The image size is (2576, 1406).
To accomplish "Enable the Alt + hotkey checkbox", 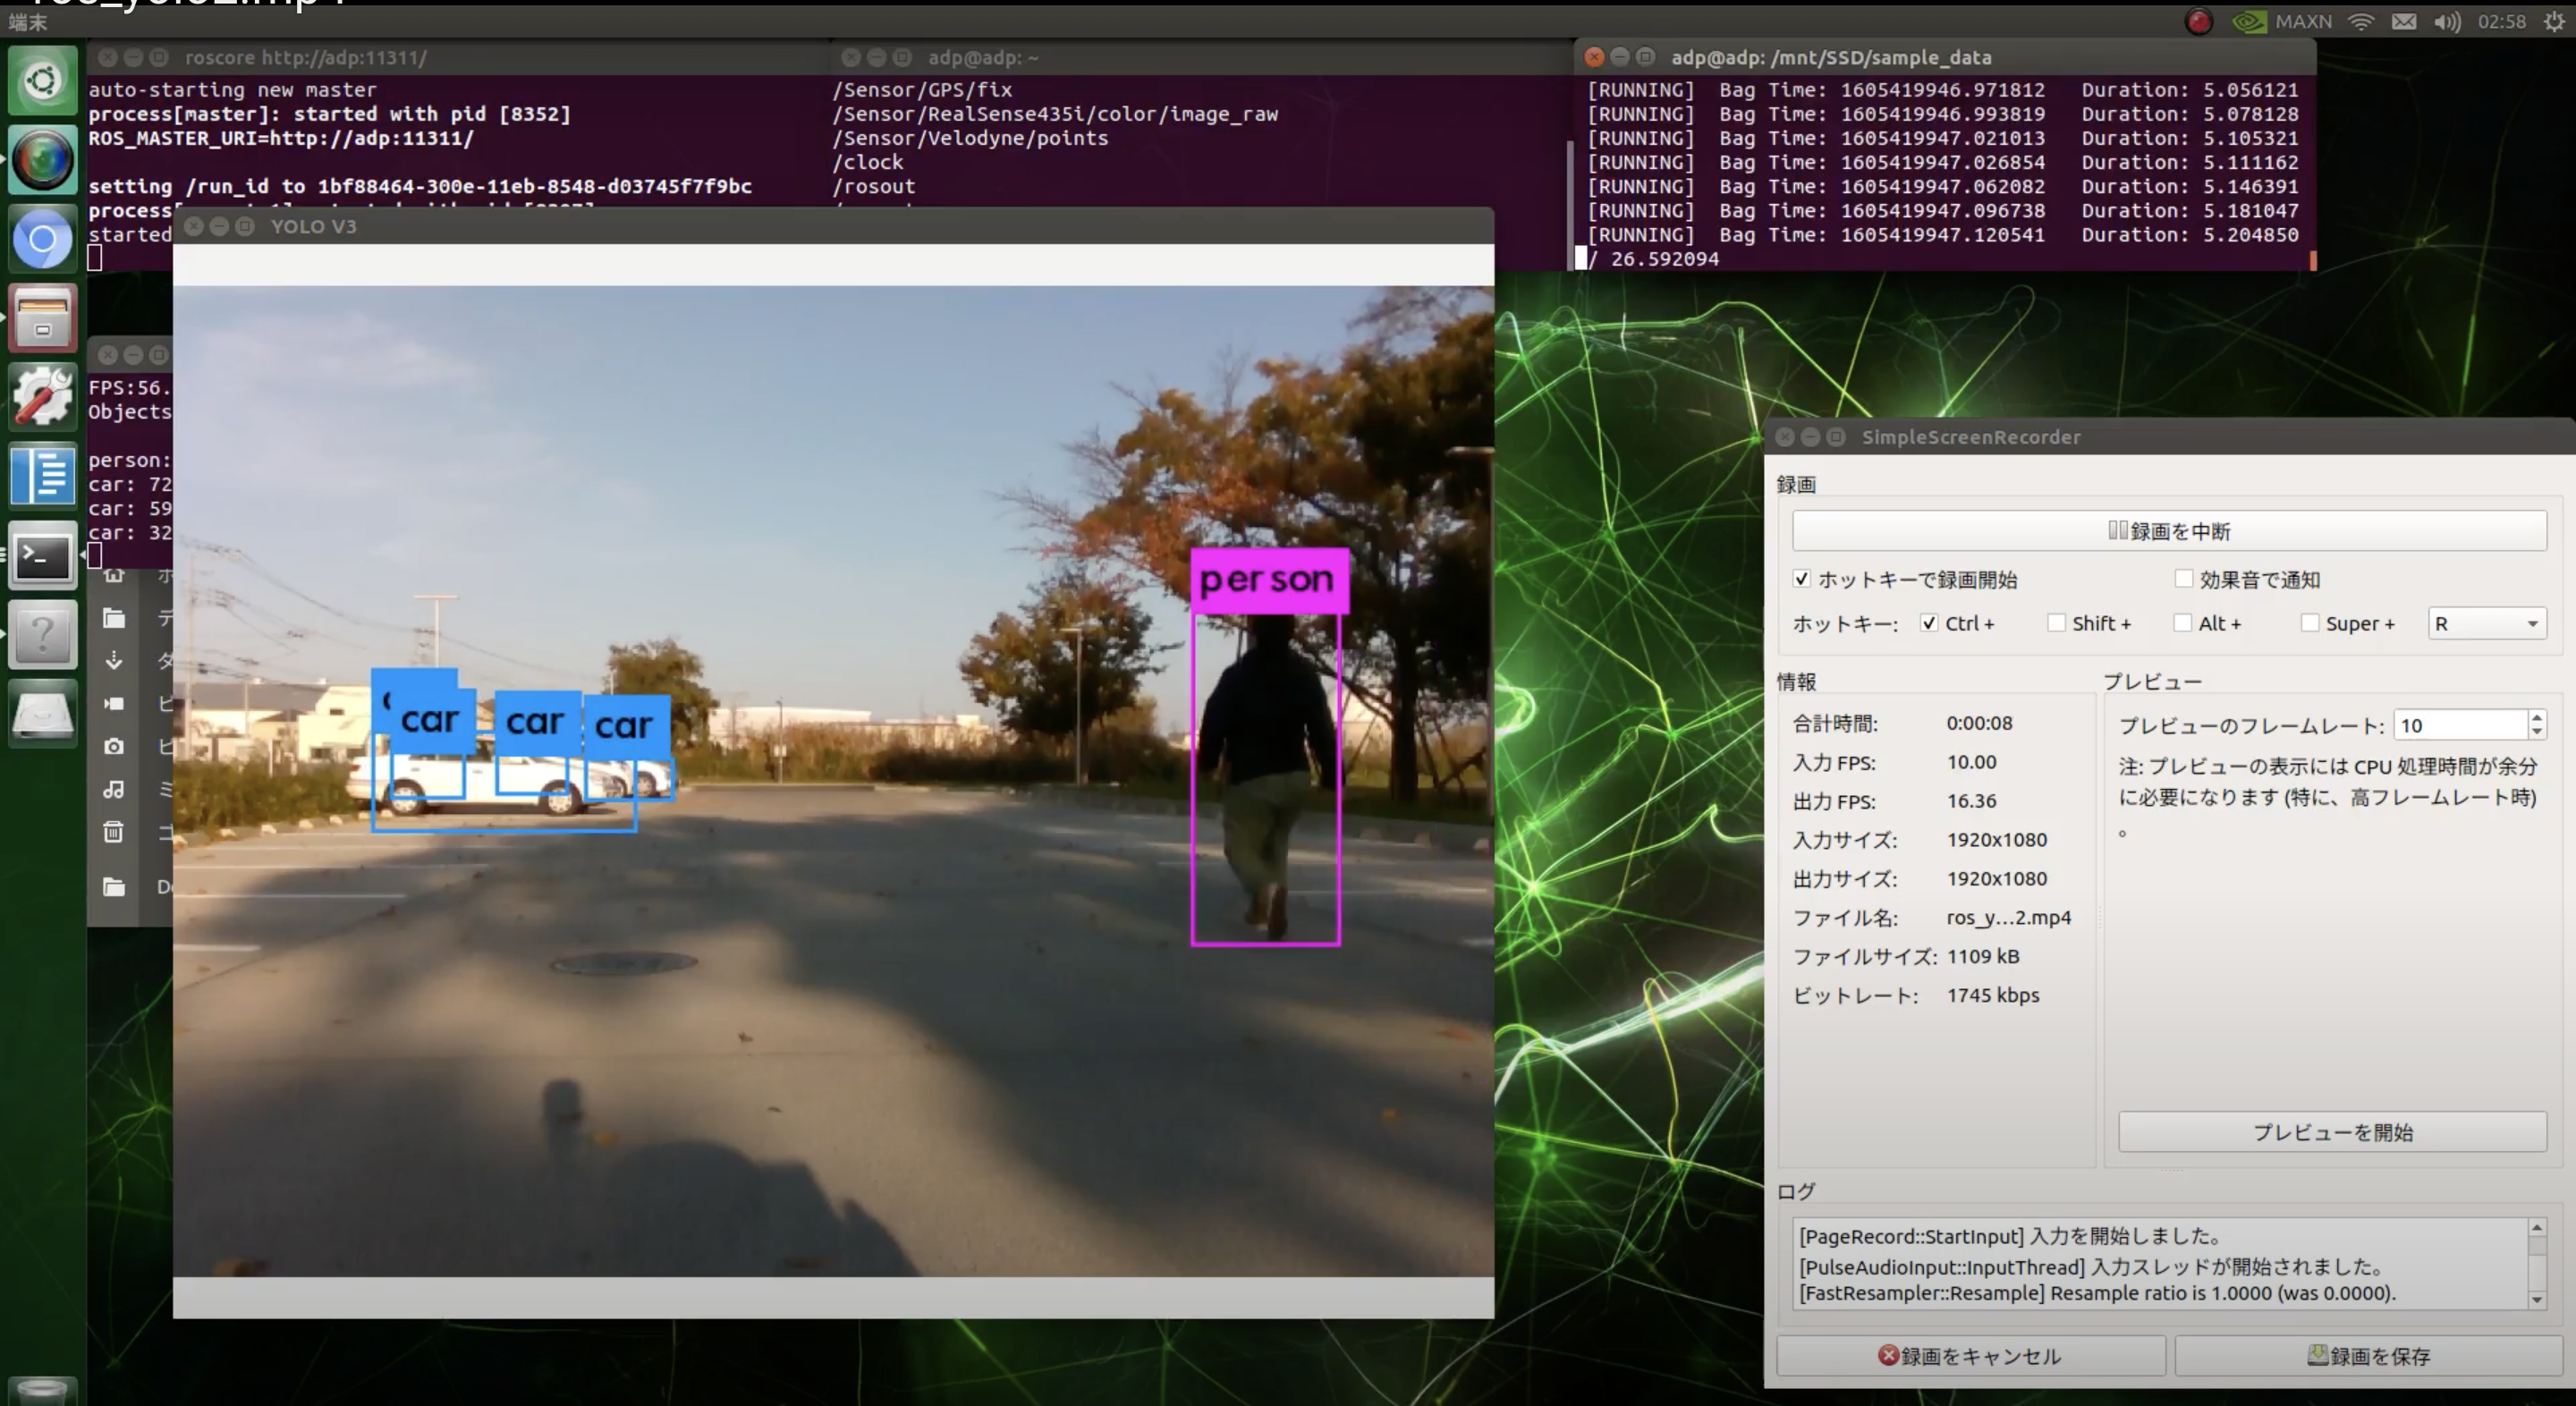I will [2183, 623].
